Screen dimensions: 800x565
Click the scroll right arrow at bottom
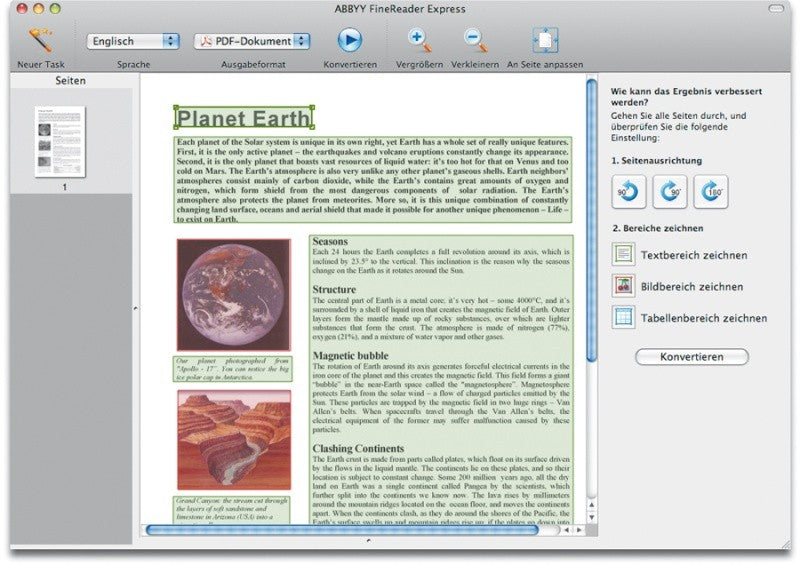(579, 530)
